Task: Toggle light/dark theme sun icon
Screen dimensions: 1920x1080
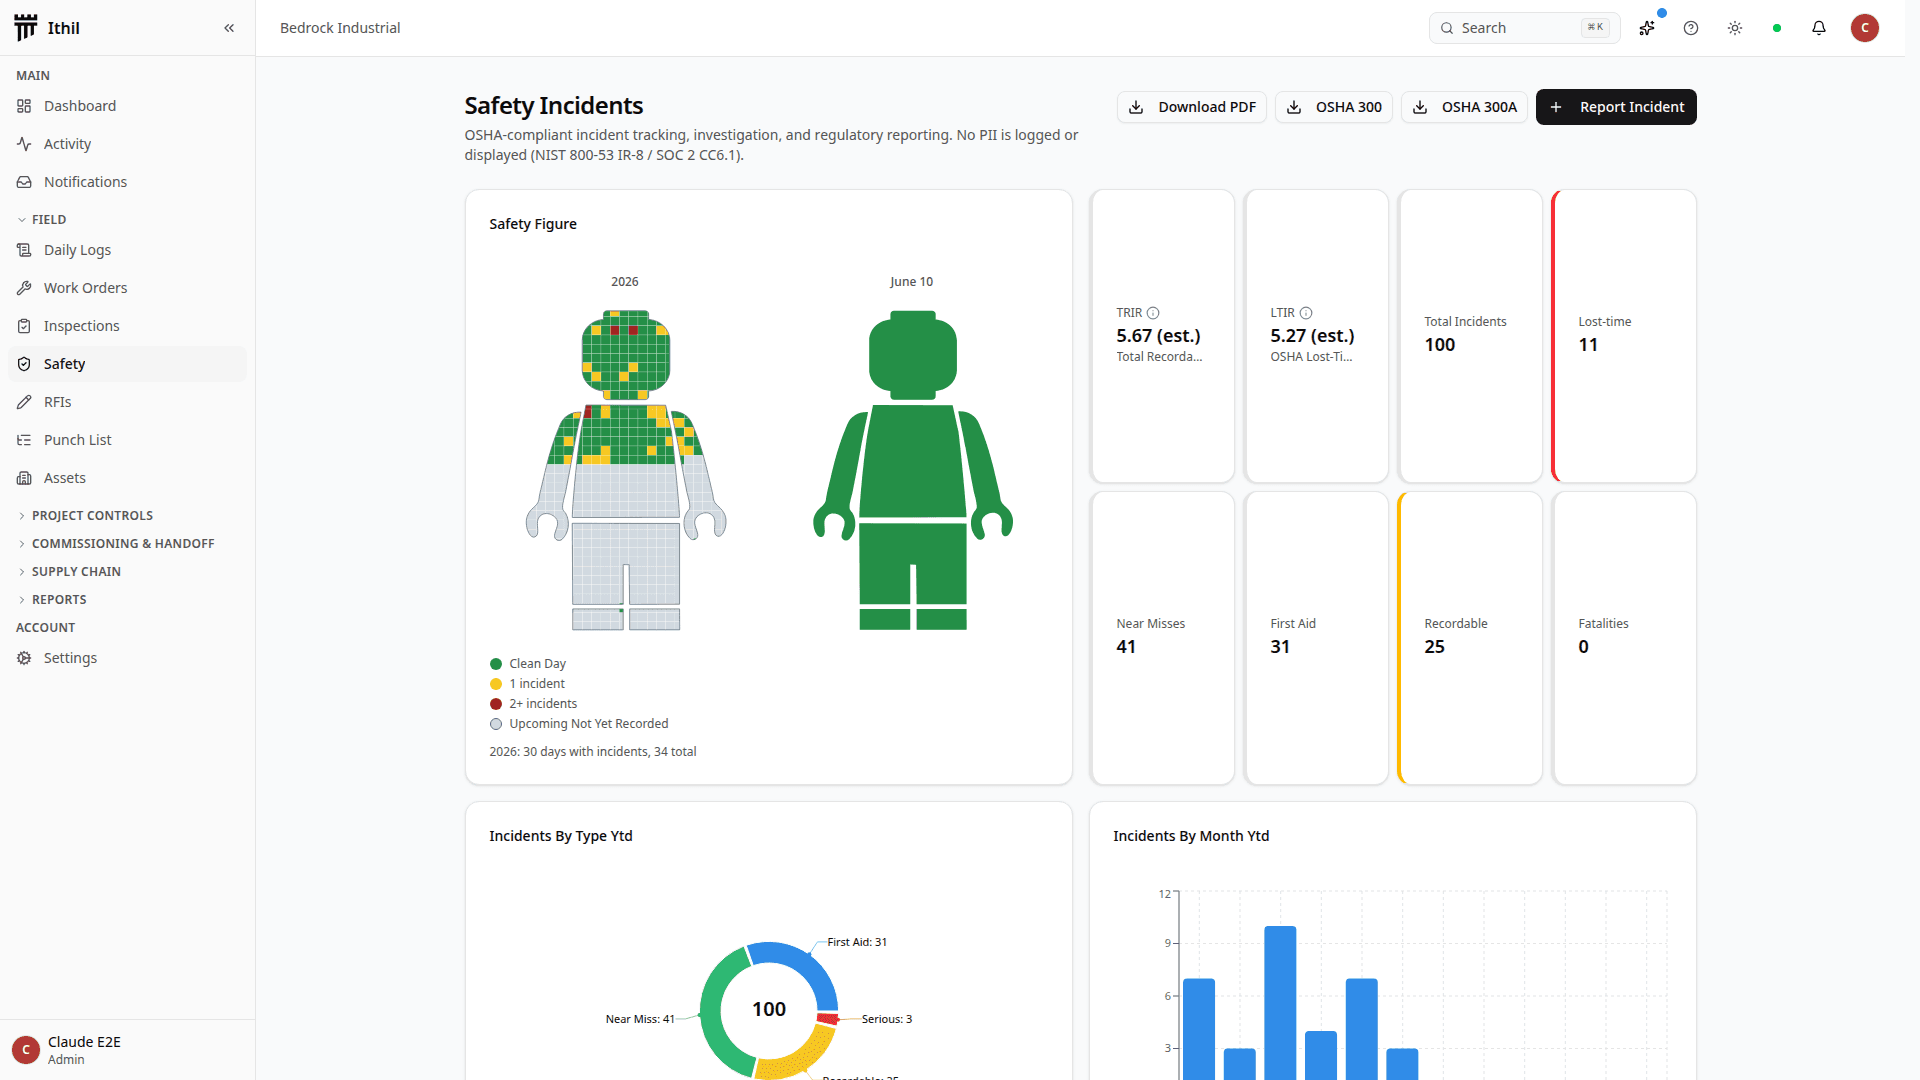Action: pos(1735,28)
